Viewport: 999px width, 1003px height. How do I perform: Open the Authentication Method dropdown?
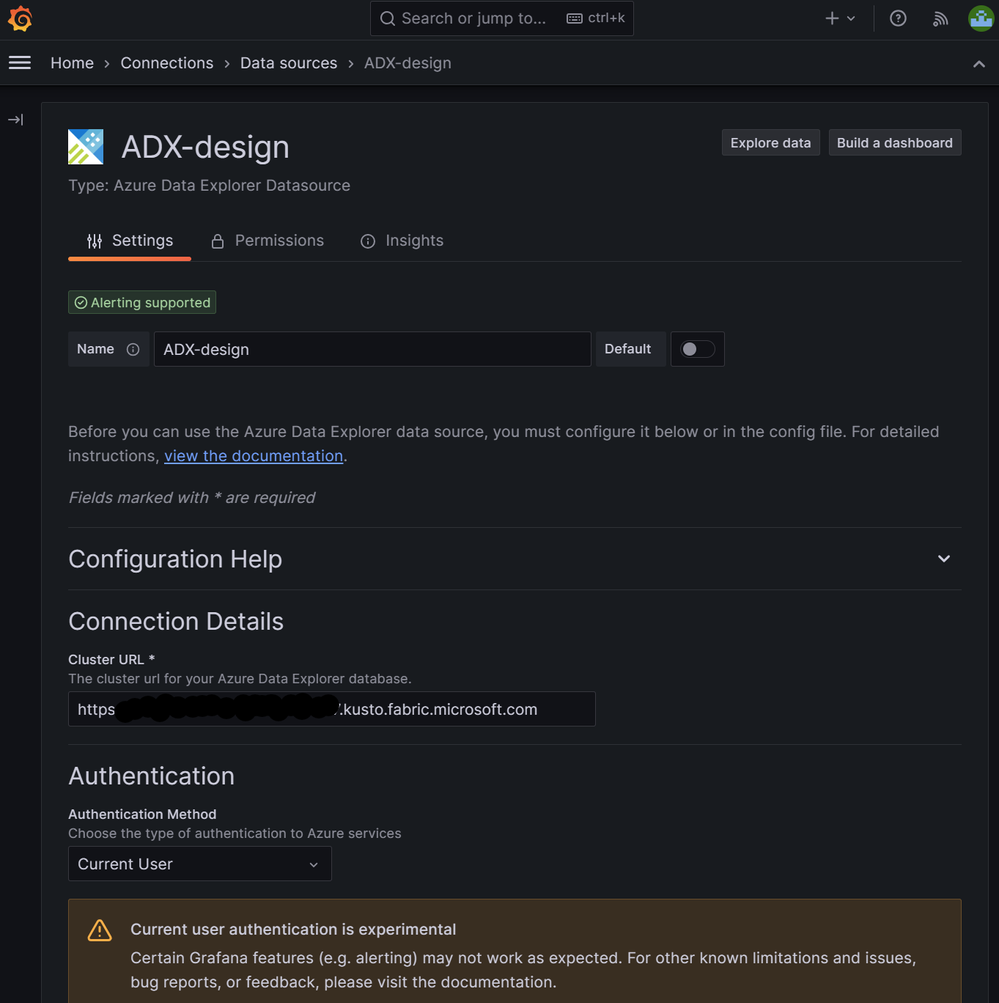[x=200, y=864]
